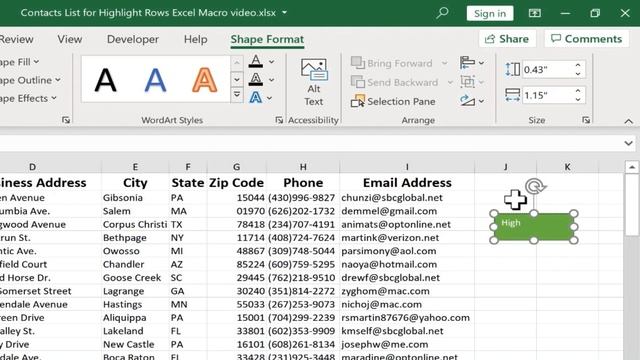Select the blue WordArt style A
The image size is (640, 360).
(155, 80)
